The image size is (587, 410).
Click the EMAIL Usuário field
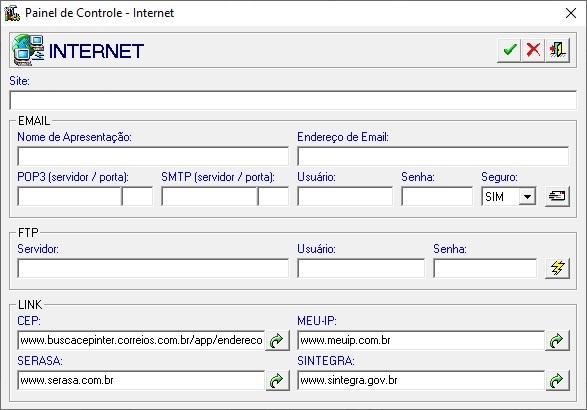345,196
